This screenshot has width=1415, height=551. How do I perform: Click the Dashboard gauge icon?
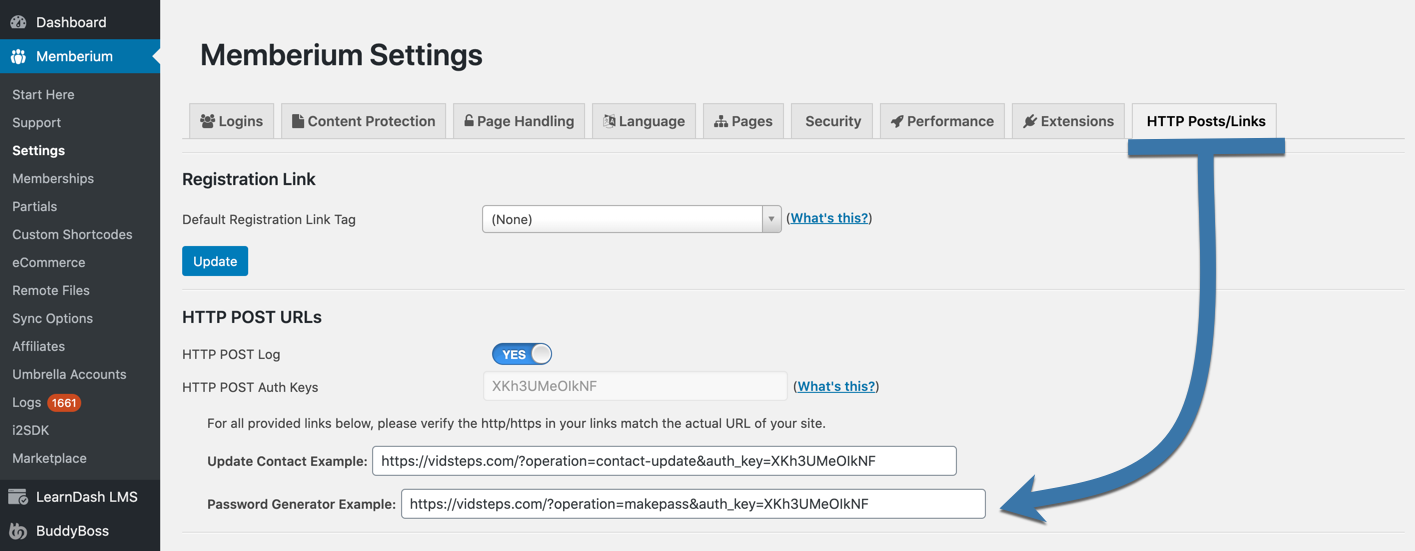(18, 22)
